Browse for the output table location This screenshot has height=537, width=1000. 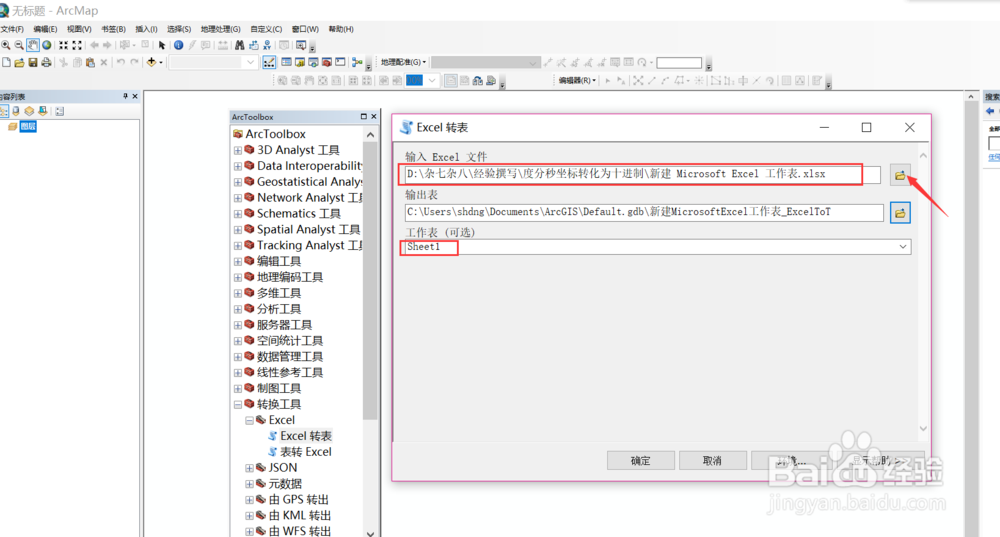click(900, 213)
